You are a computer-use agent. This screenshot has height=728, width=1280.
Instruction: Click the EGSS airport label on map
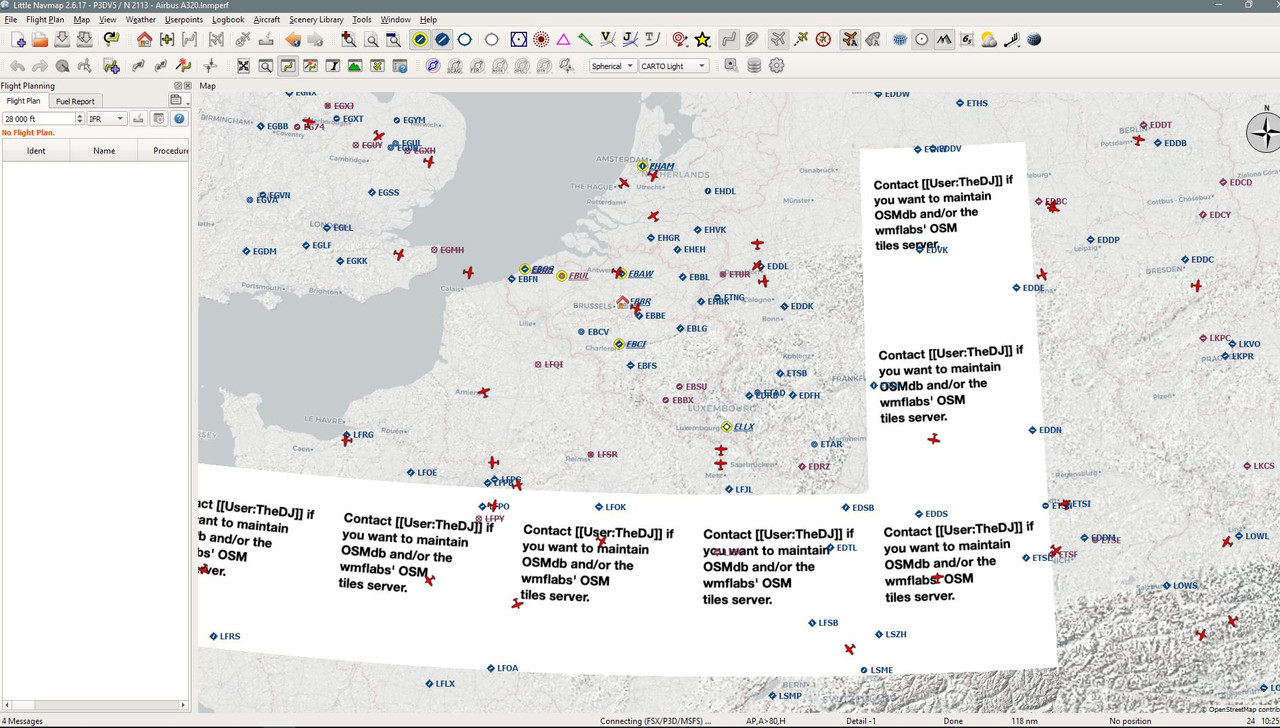(388, 193)
